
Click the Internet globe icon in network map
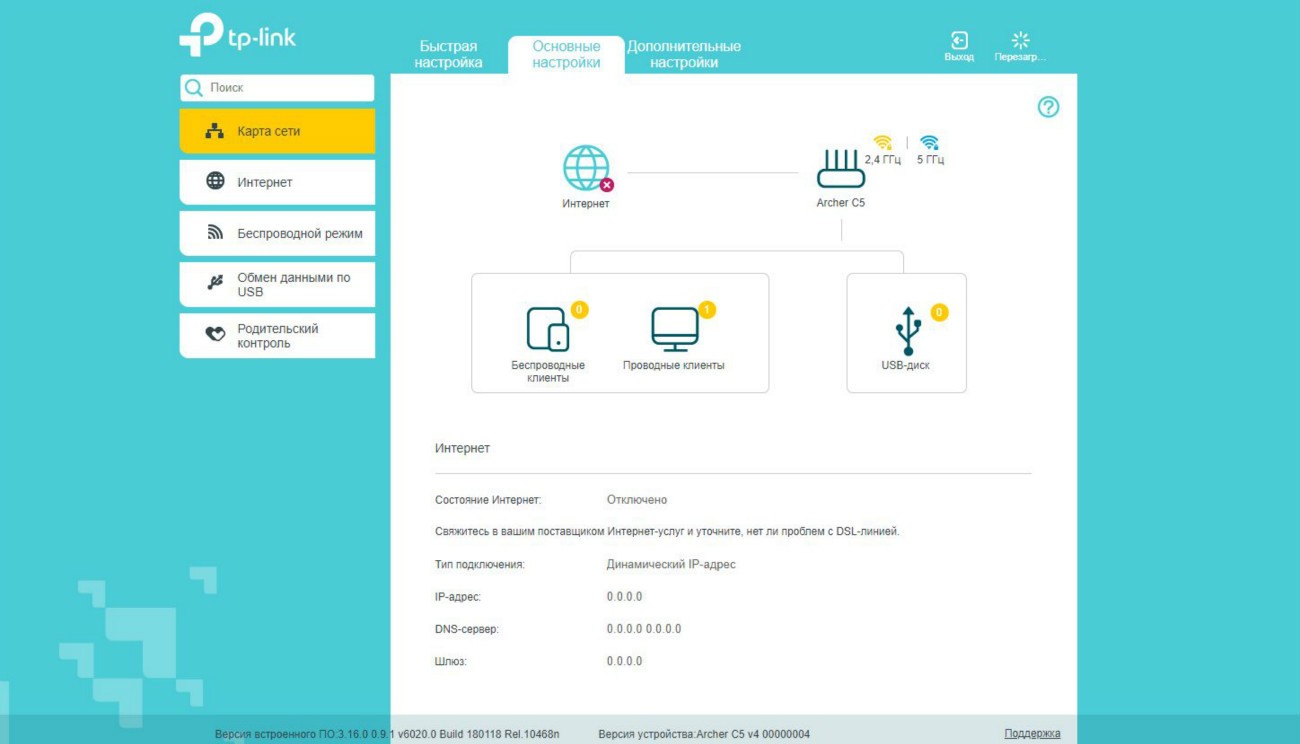click(x=586, y=168)
